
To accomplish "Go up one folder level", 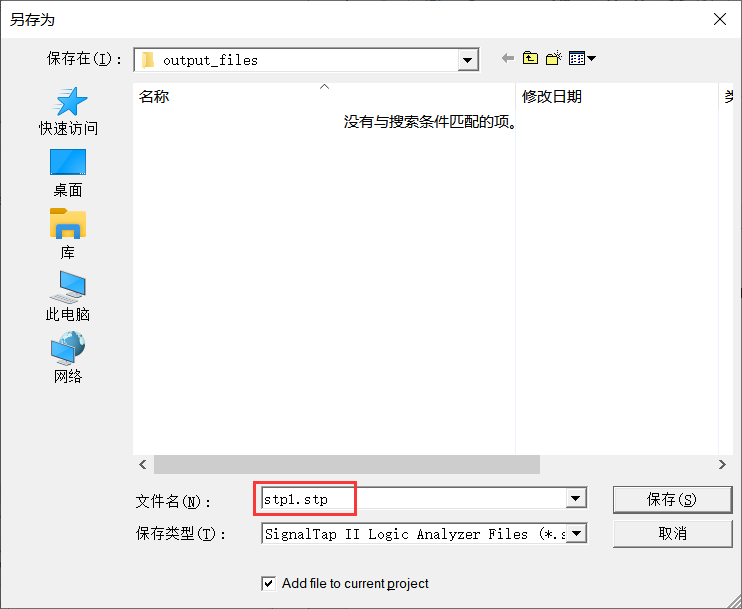I will 530,58.
